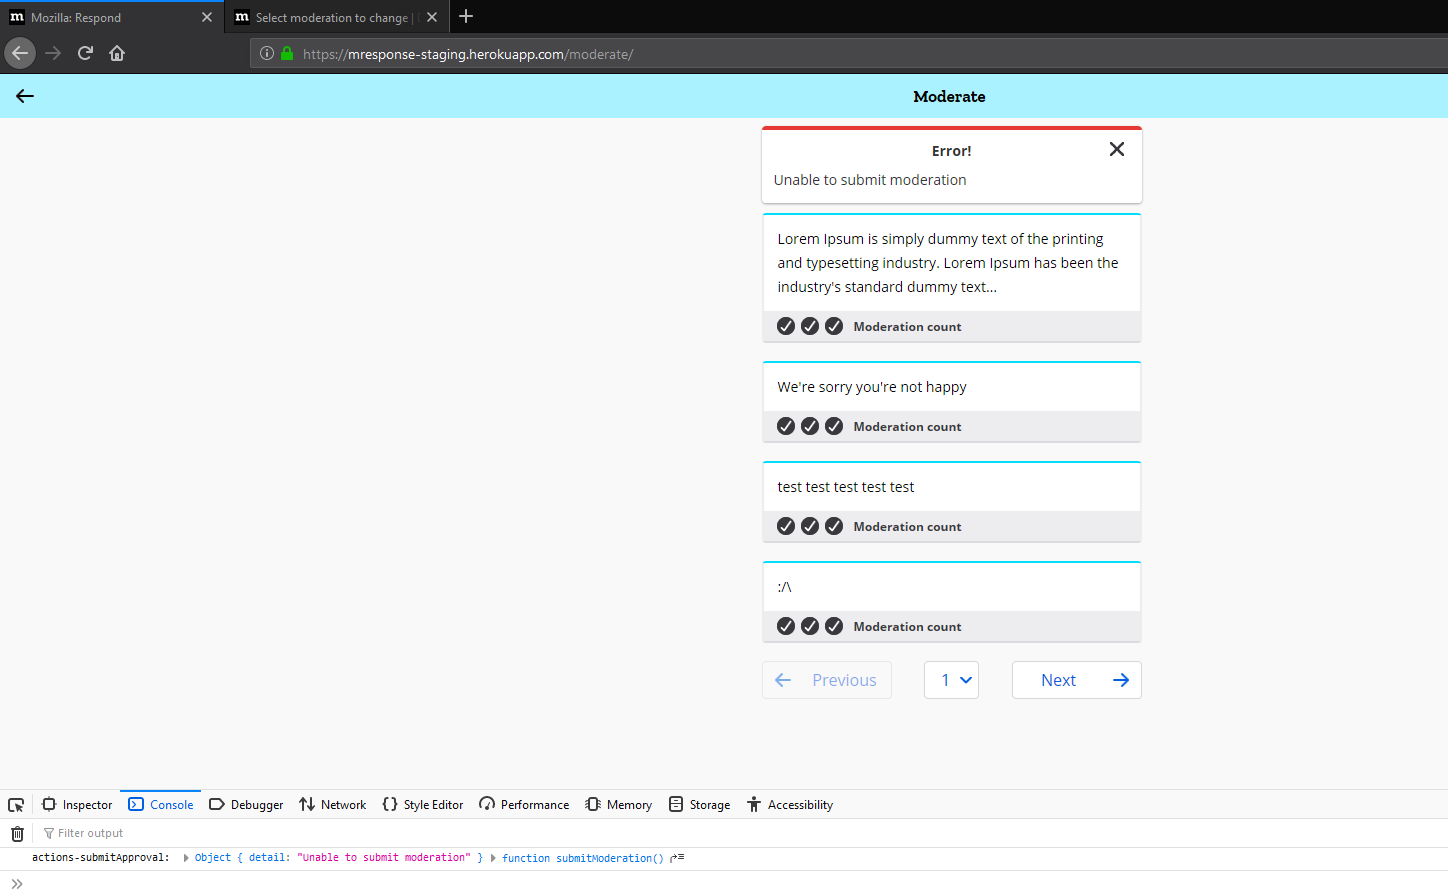Go to the browser home page
The height and width of the screenshot is (890, 1448).
pyautogui.click(x=117, y=53)
